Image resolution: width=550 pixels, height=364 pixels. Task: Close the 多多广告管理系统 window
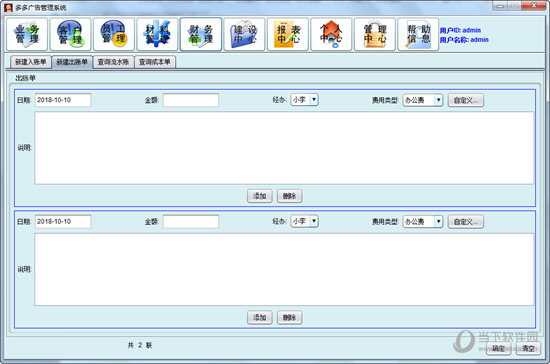[x=534, y=6]
